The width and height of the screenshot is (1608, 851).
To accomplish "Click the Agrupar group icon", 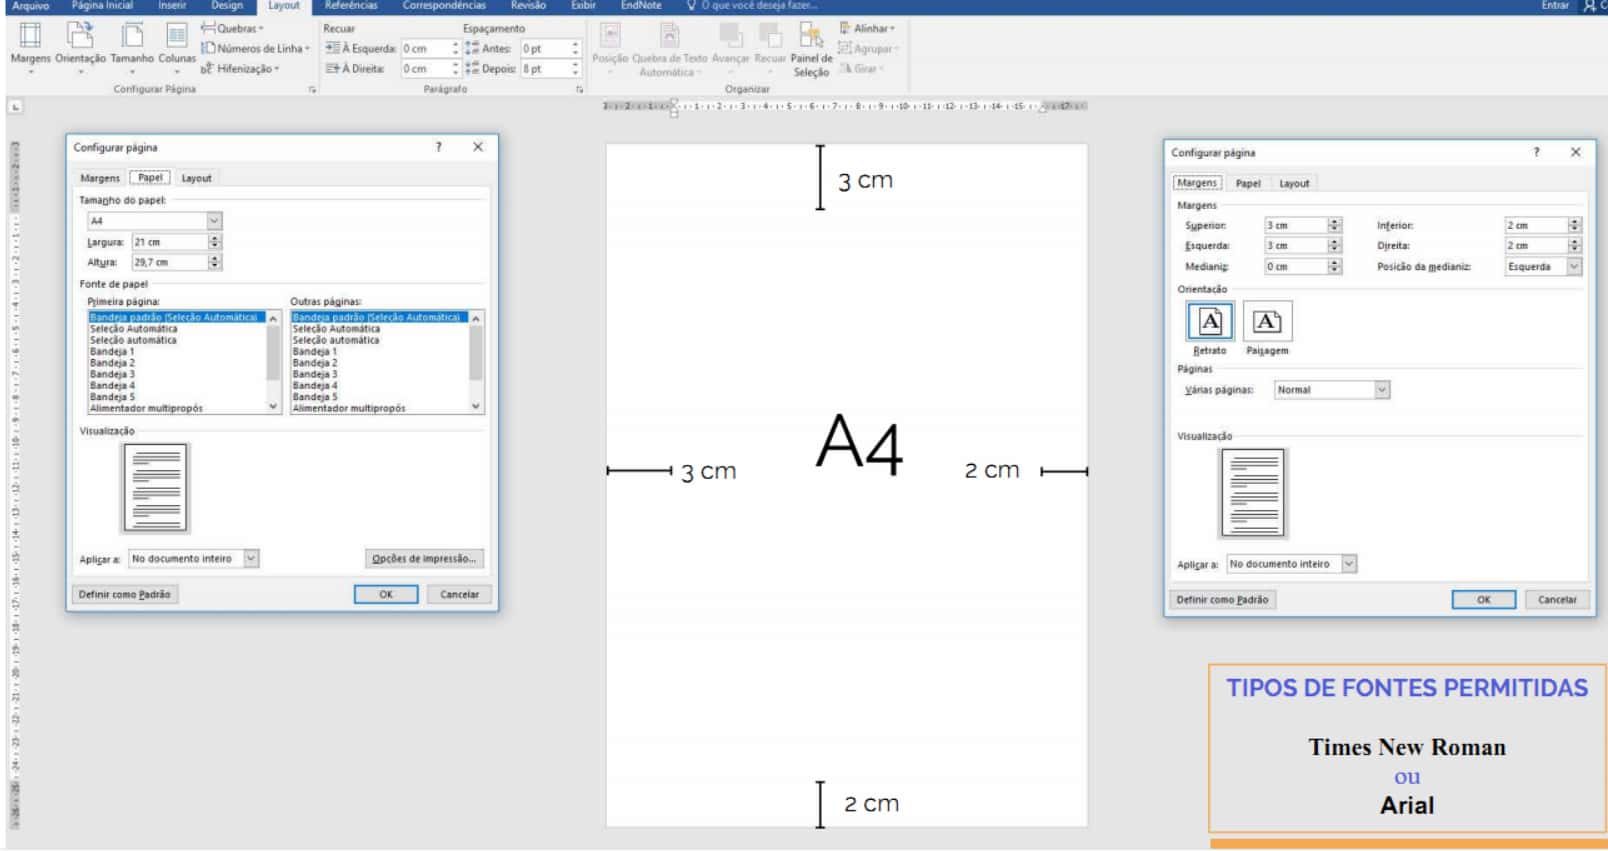I will coord(868,48).
